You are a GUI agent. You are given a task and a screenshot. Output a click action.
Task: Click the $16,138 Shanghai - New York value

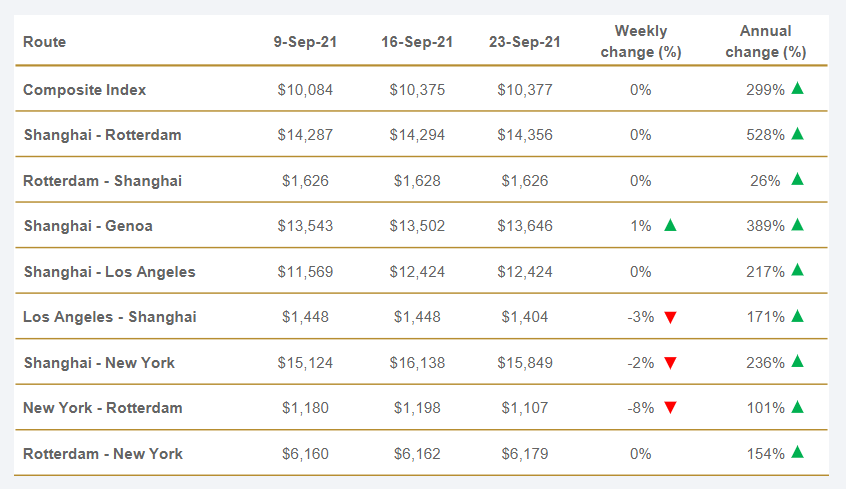[x=417, y=362]
